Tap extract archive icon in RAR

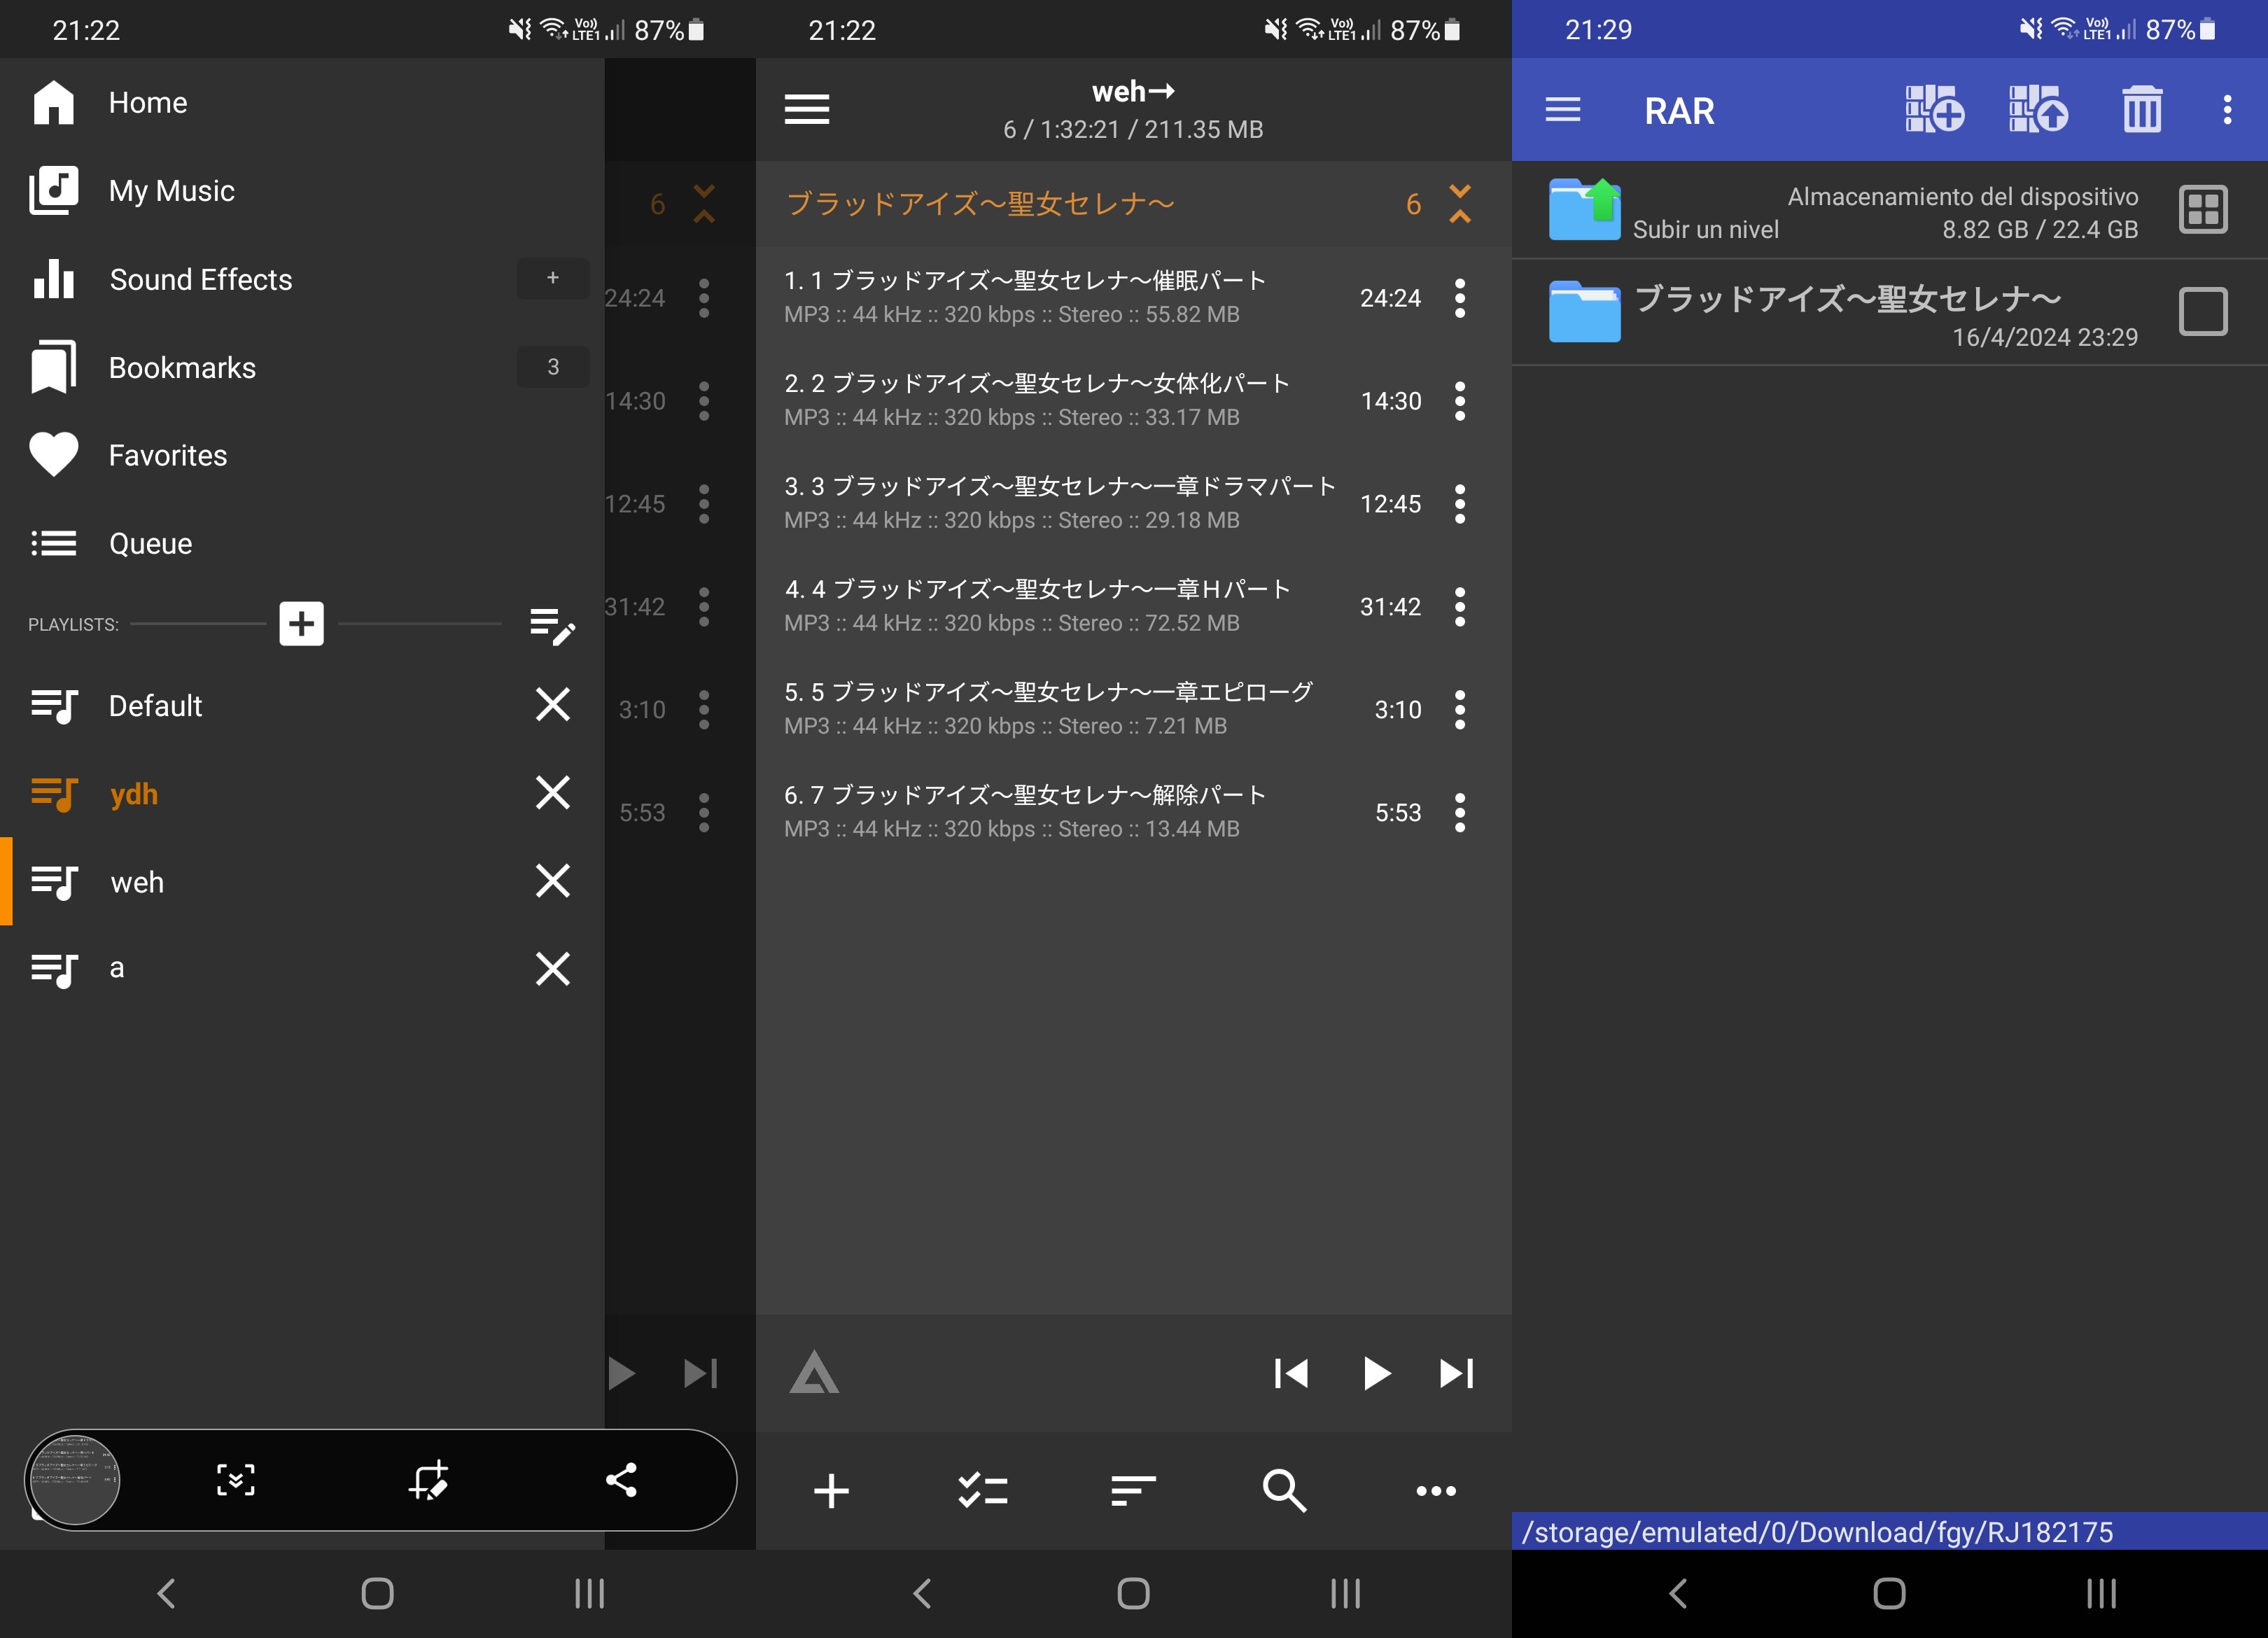(x=2038, y=109)
